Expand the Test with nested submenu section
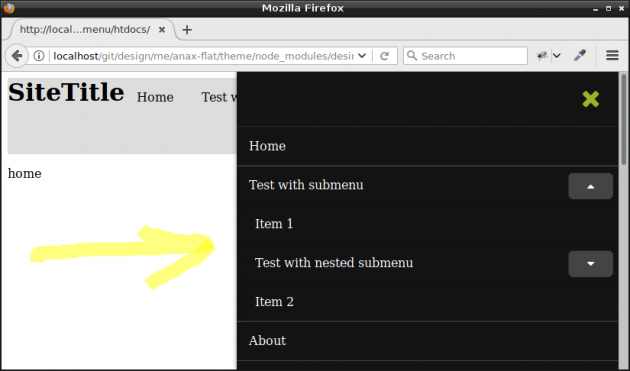Screen dimensions: 630x371 pos(591,264)
